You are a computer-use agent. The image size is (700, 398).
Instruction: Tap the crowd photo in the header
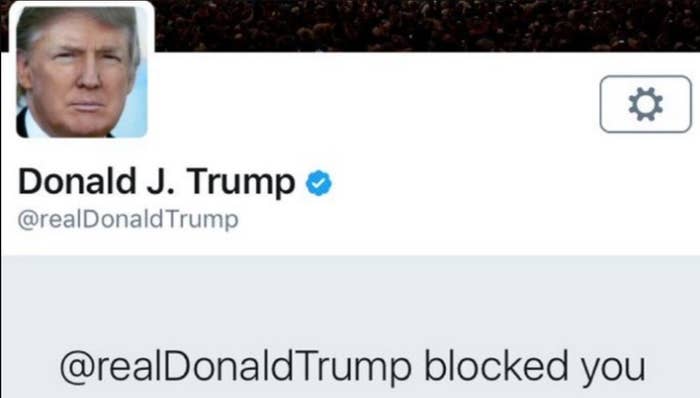[426, 25]
